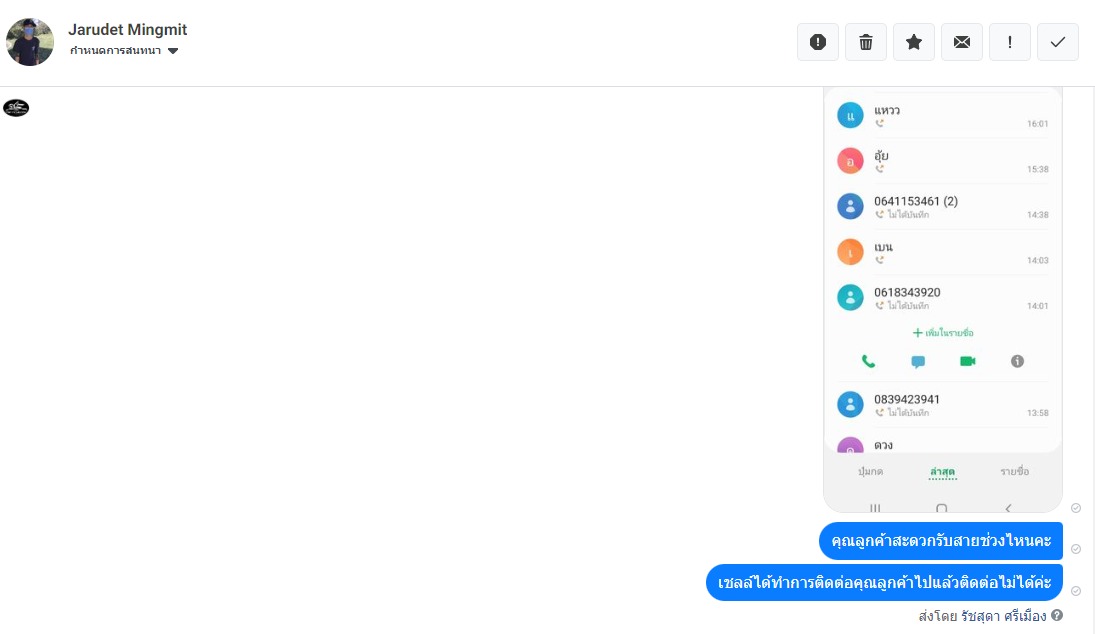1095x634 pixels.
Task: Click the small page logo avatar
Action: (x=16, y=108)
